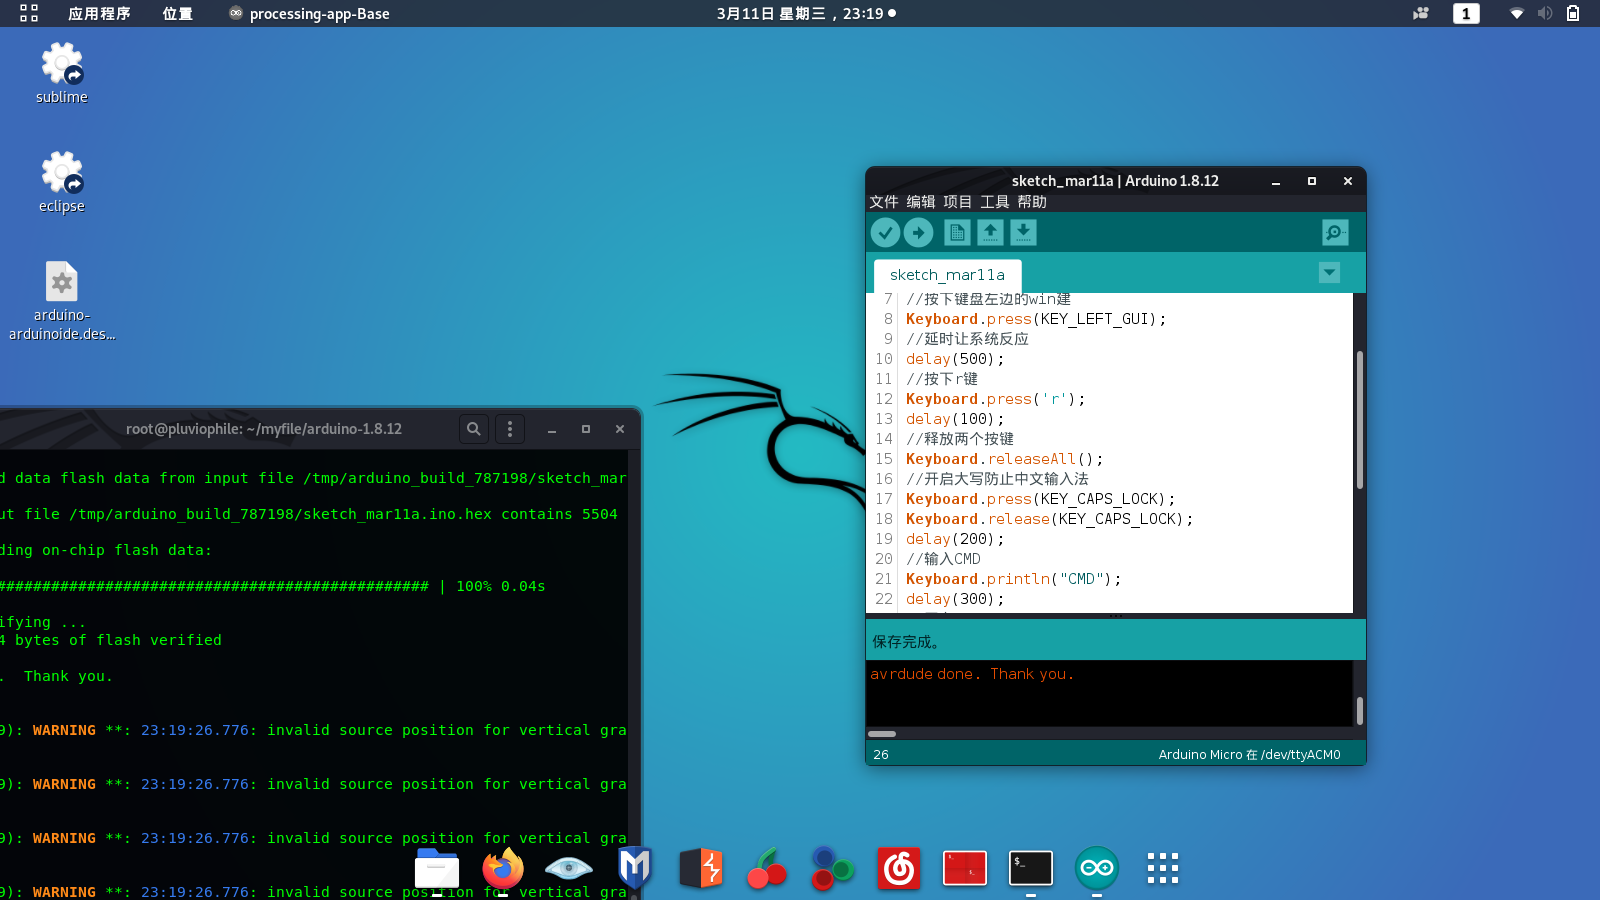
Task: Click the battery tray icon
Action: tap(1573, 13)
